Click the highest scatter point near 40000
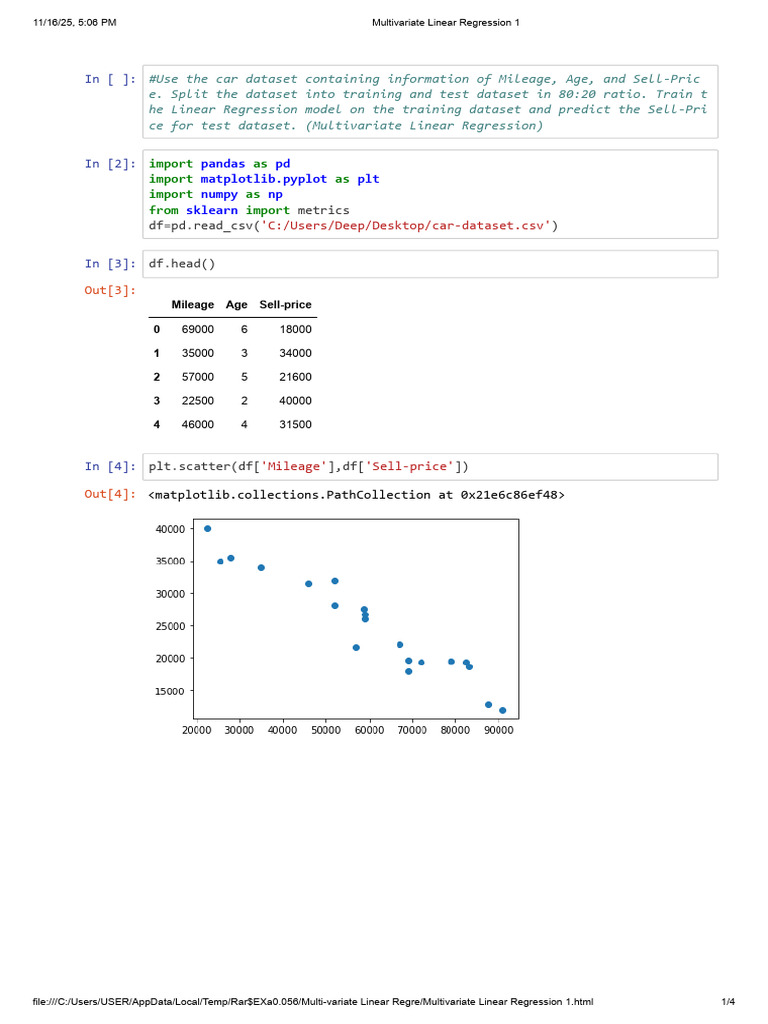This screenshot has height=1024, width=768. pyautogui.click(x=208, y=529)
